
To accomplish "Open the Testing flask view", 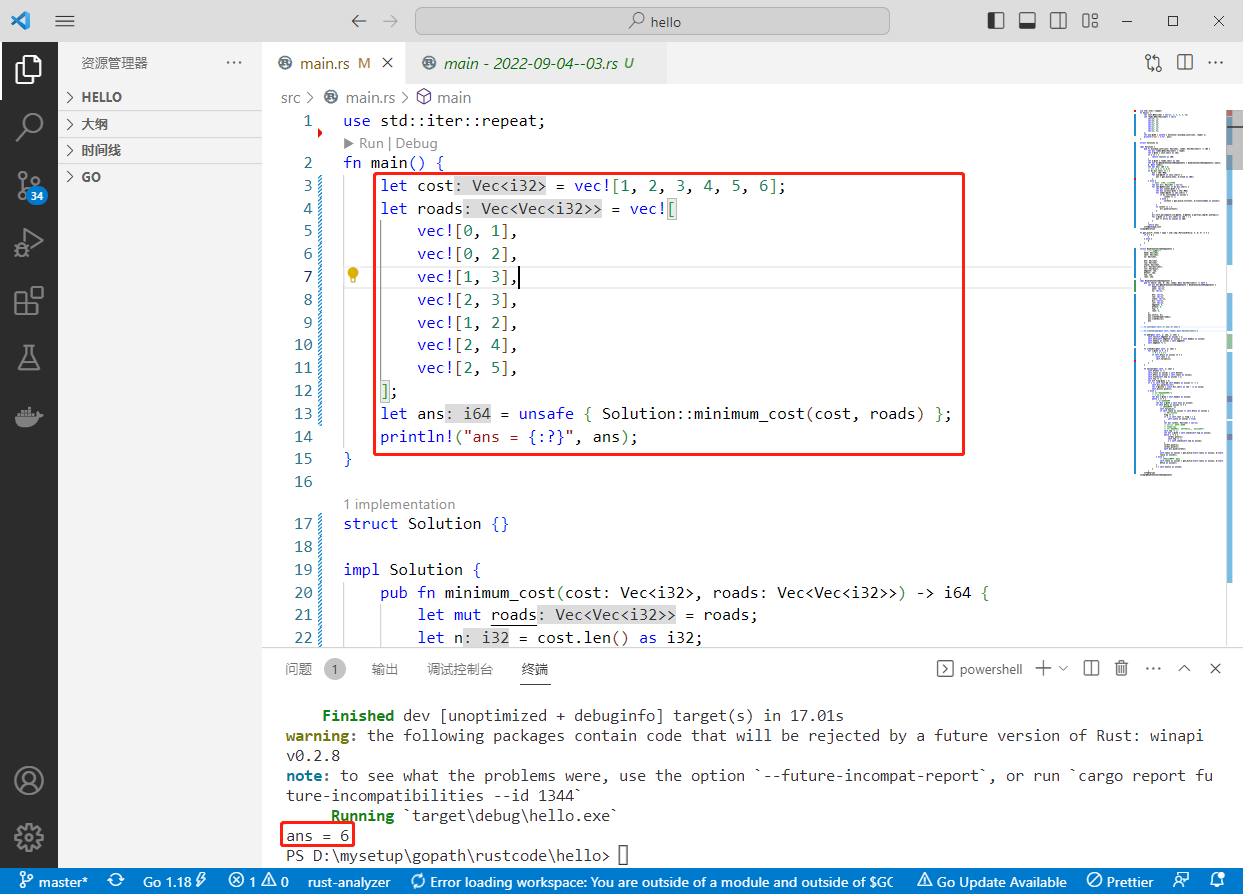I will 29,358.
